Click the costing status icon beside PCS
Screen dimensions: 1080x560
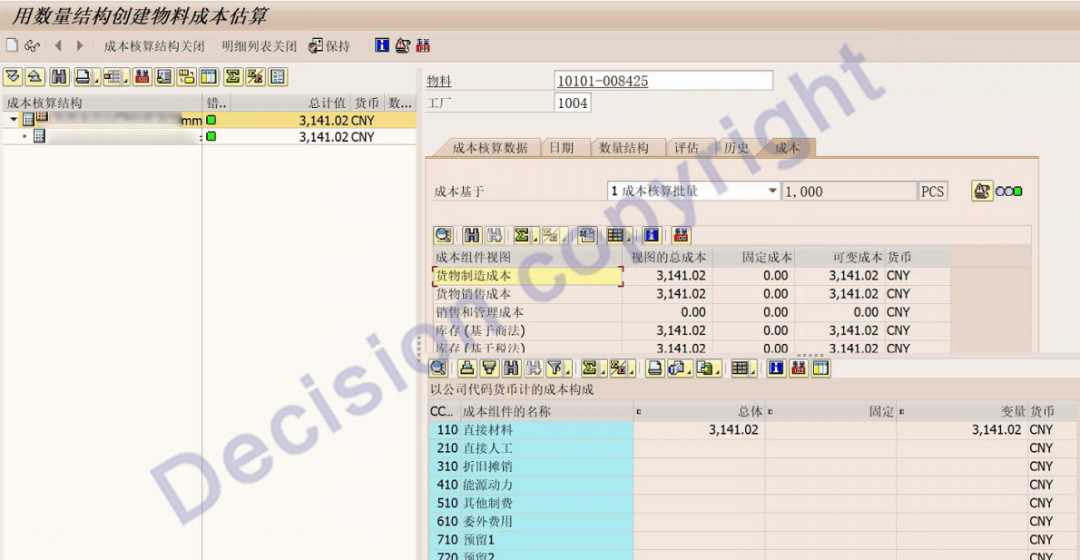tap(982, 191)
